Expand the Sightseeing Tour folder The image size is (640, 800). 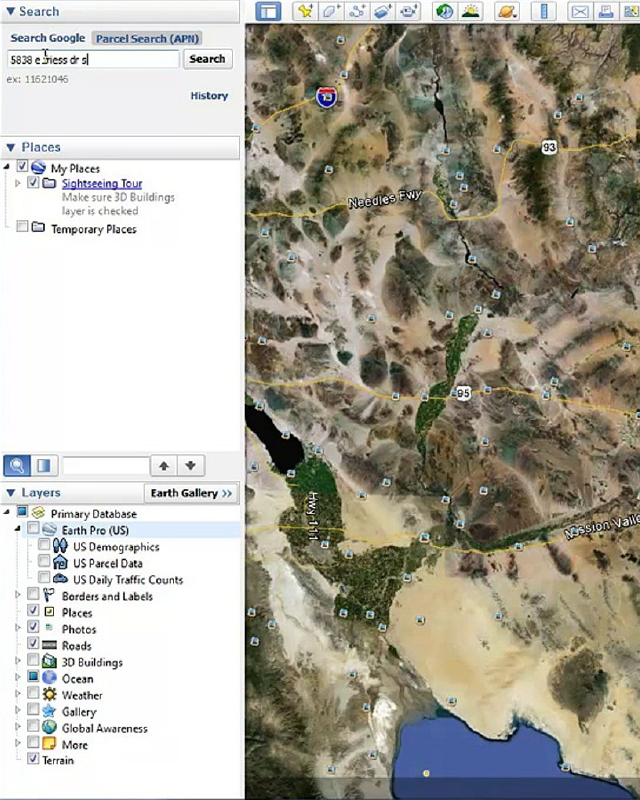click(18, 184)
